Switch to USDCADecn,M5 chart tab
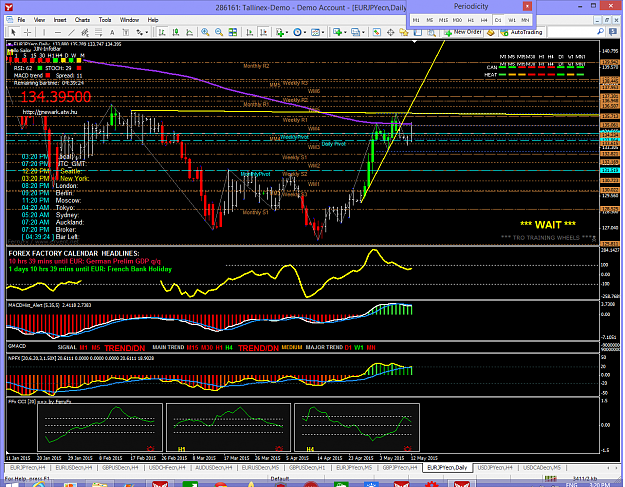Image resolution: width=625 pixels, height=487 pixels. pos(541,467)
